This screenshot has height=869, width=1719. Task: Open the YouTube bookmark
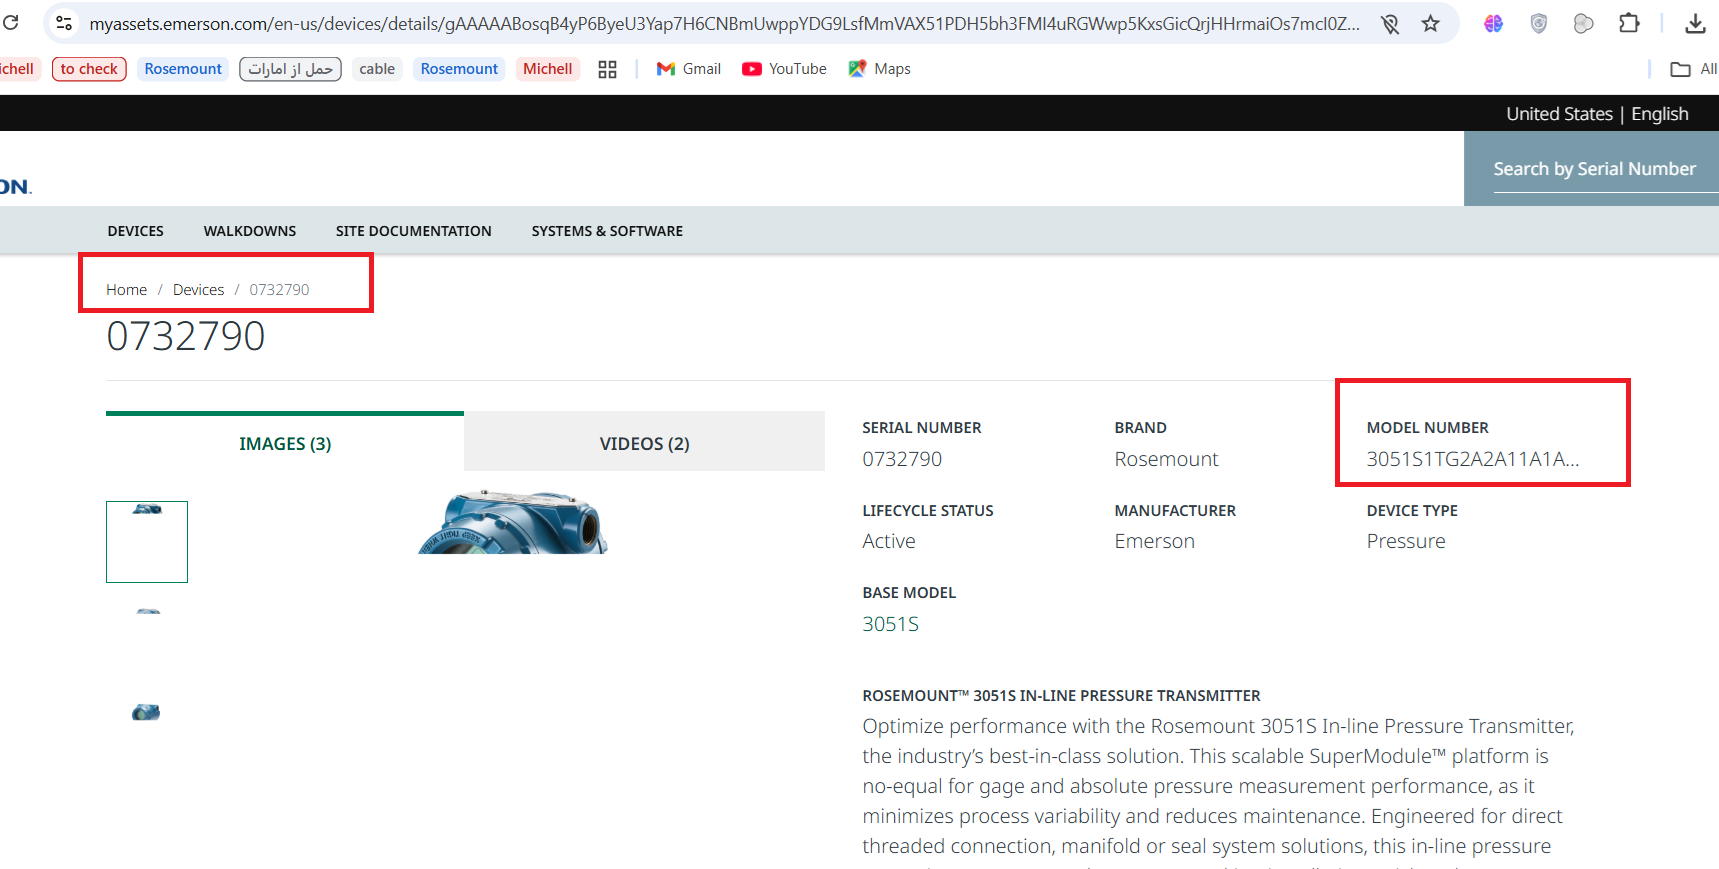click(x=784, y=69)
